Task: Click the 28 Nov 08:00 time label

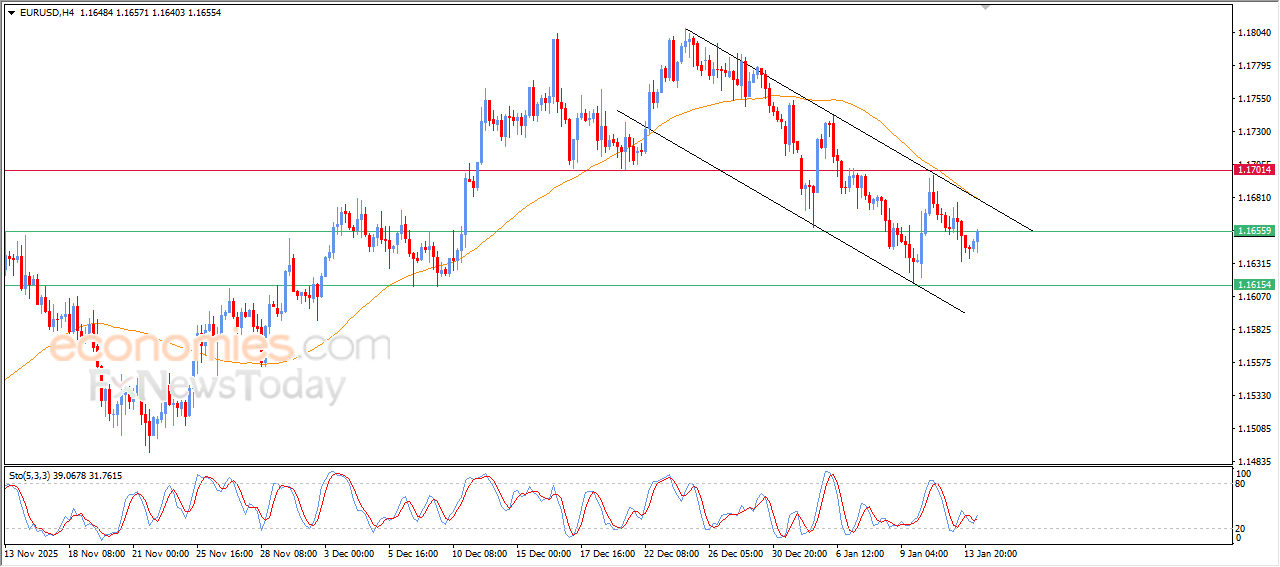Action: click(x=288, y=553)
